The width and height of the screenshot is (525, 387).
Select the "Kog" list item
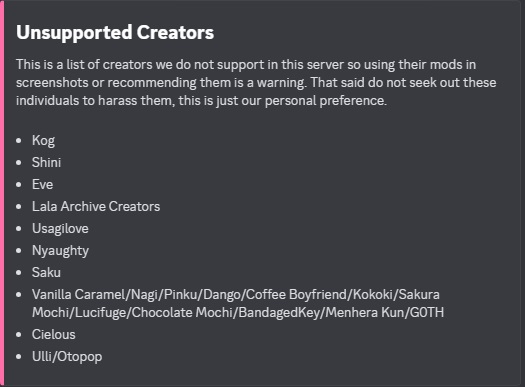(43, 141)
